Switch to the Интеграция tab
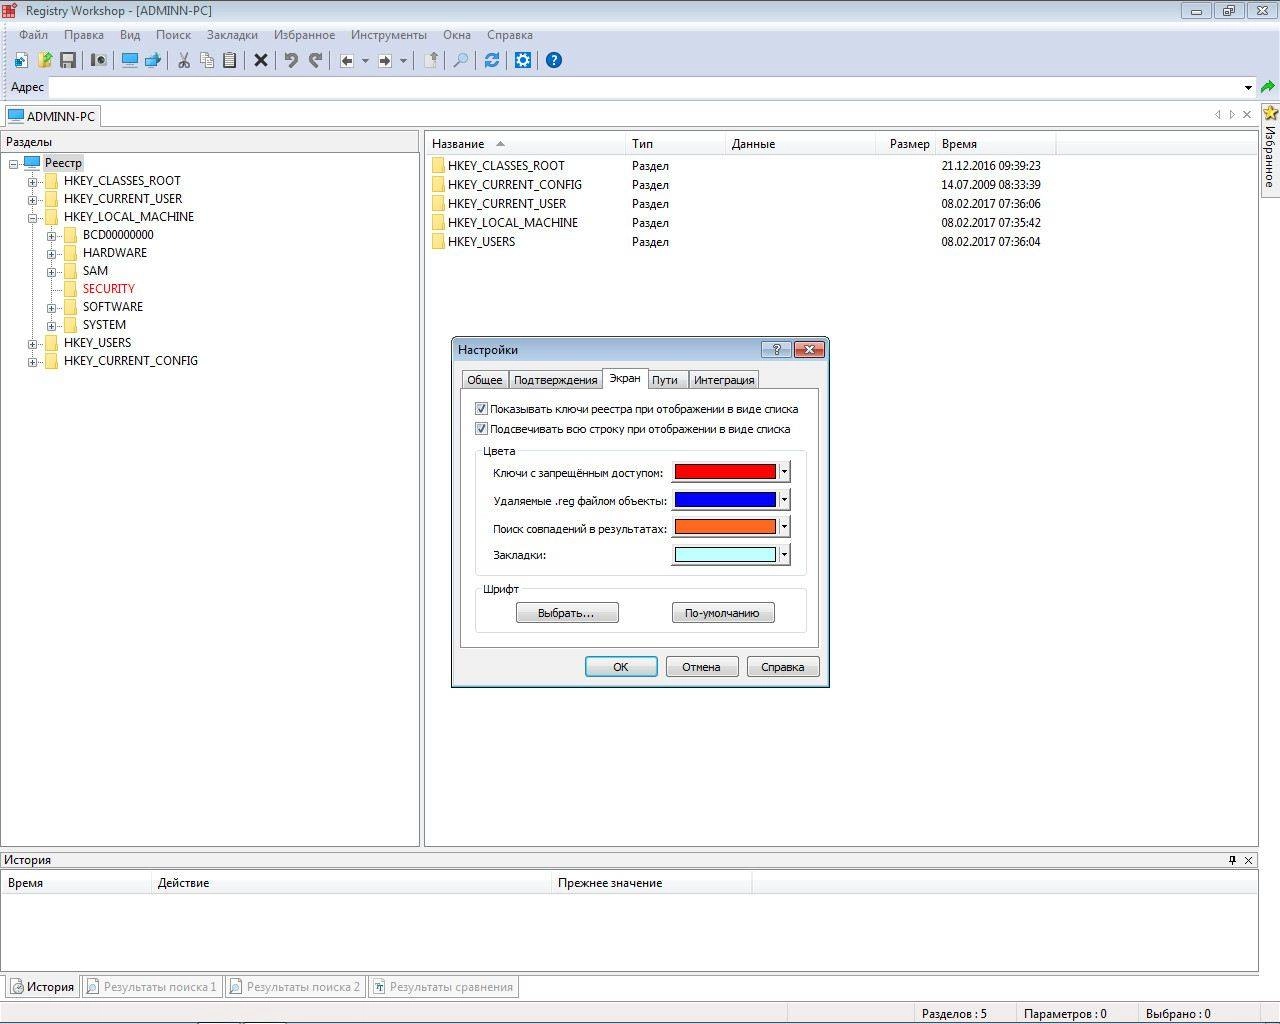This screenshot has height=1024, width=1280. coord(724,380)
